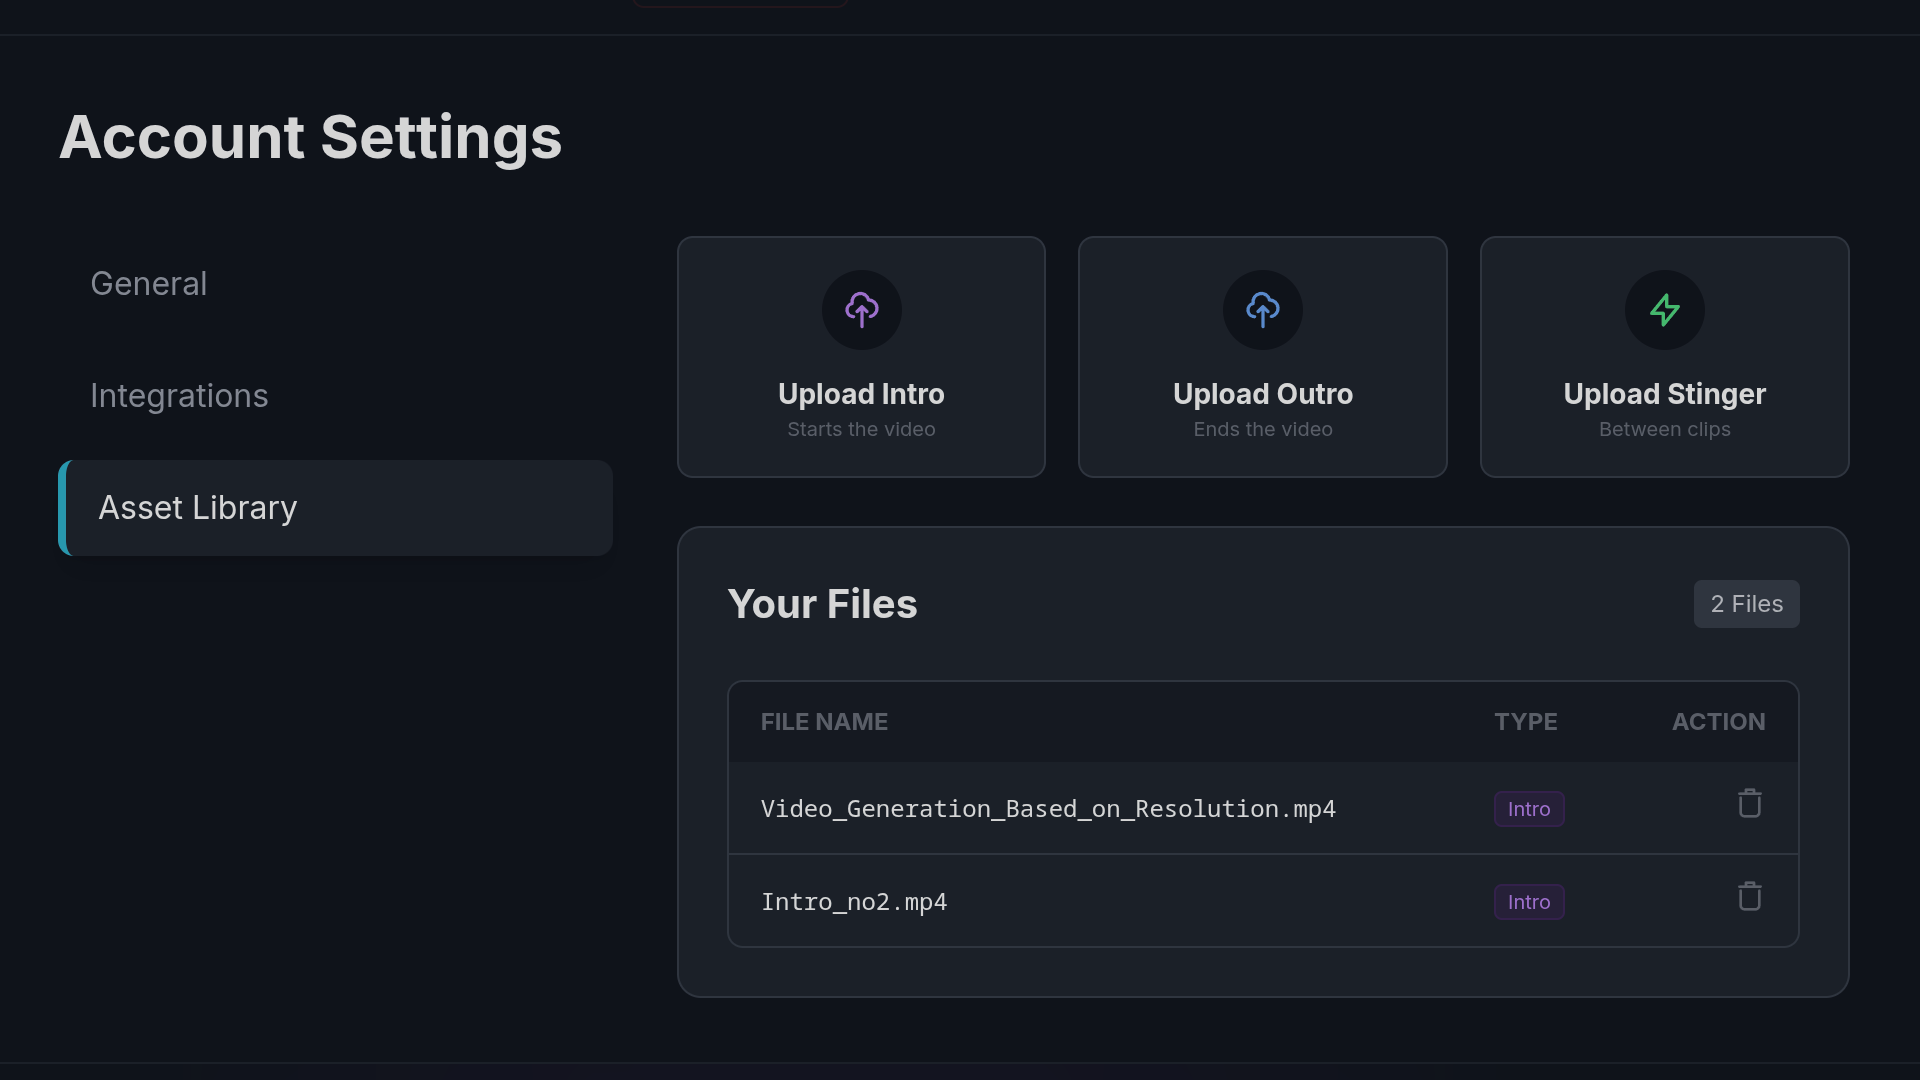Delete Intro_no2.mp4 using its trash icon

1749,896
